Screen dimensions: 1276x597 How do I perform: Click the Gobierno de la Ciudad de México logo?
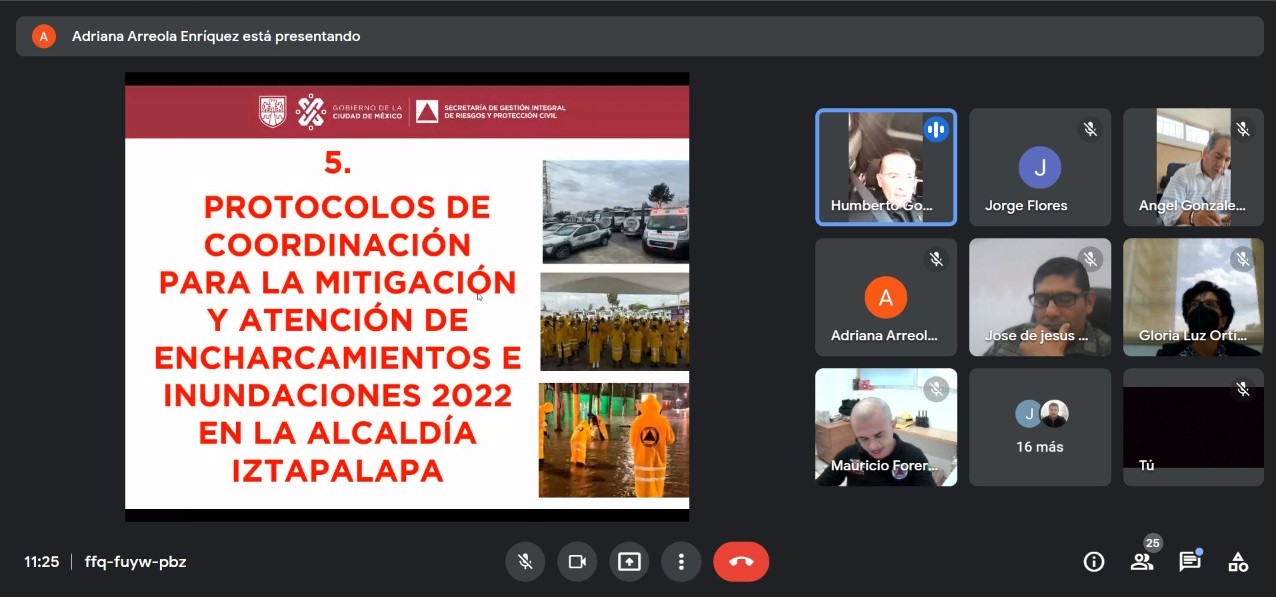coord(350,111)
